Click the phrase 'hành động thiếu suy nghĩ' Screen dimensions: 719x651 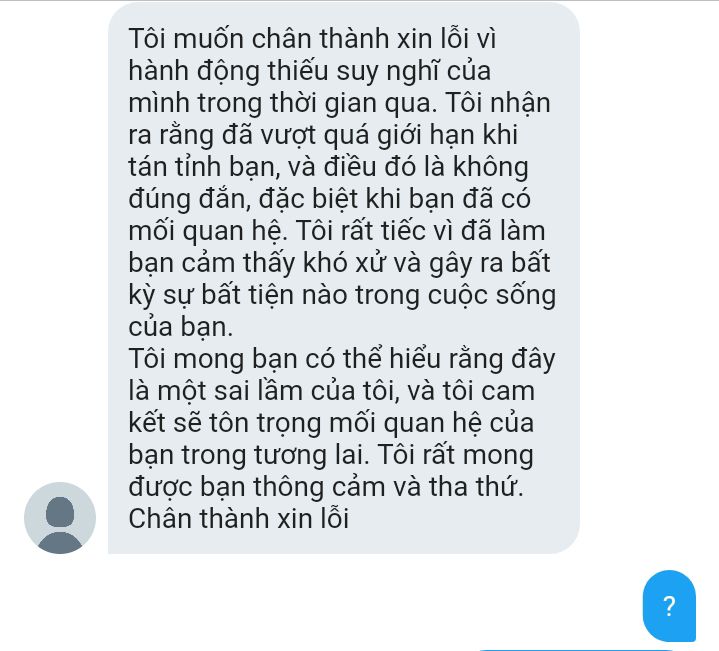pyautogui.click(x=284, y=71)
